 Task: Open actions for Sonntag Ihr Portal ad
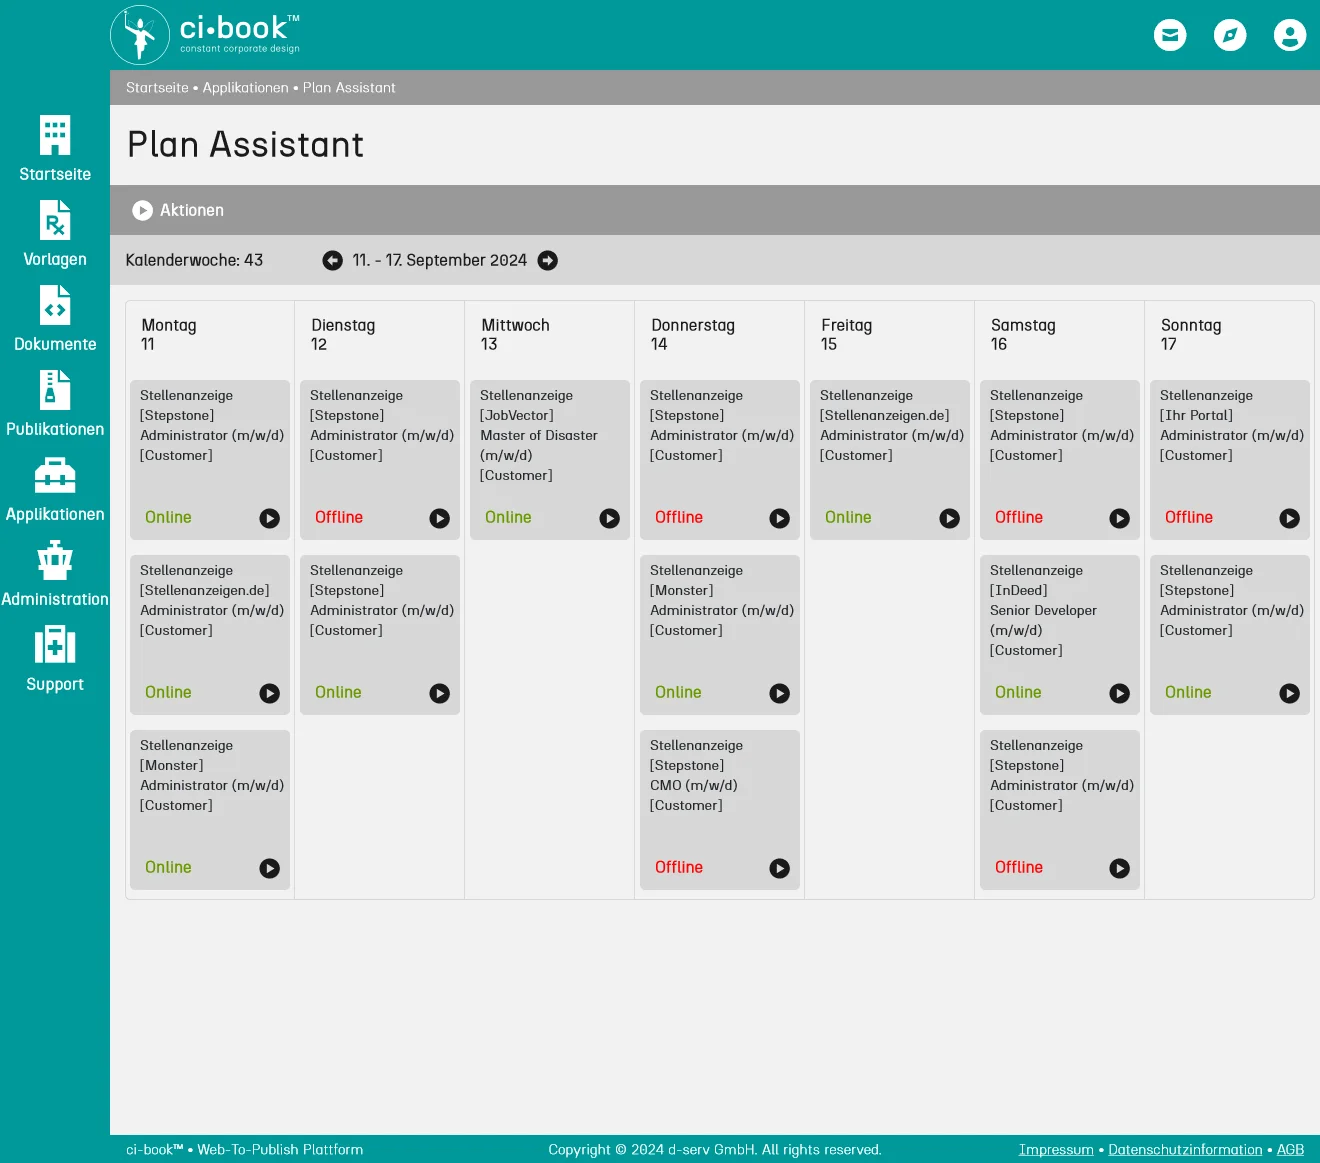click(1290, 518)
